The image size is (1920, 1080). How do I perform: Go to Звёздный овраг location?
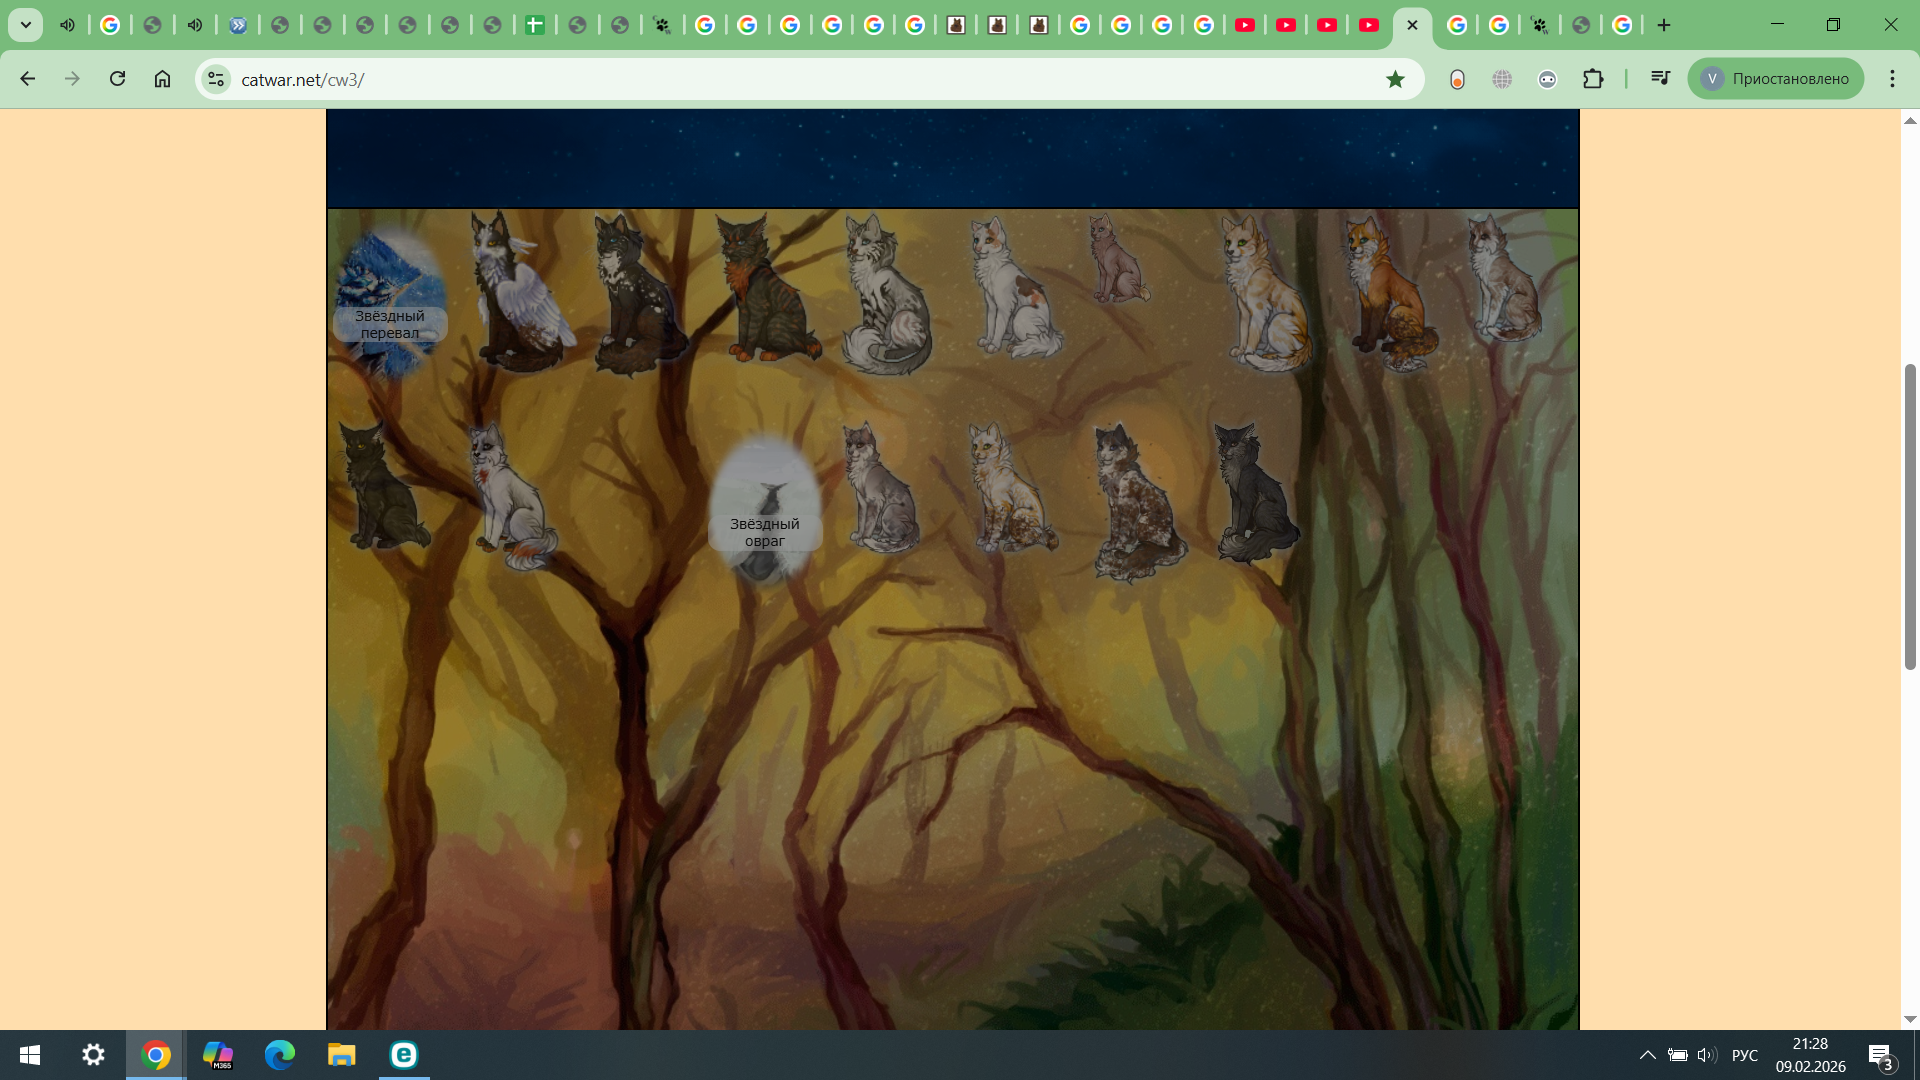coord(765,512)
